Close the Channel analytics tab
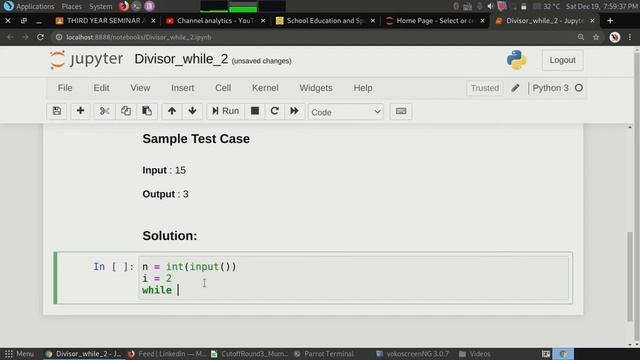This screenshot has width=640, height=360. pyautogui.click(x=263, y=20)
